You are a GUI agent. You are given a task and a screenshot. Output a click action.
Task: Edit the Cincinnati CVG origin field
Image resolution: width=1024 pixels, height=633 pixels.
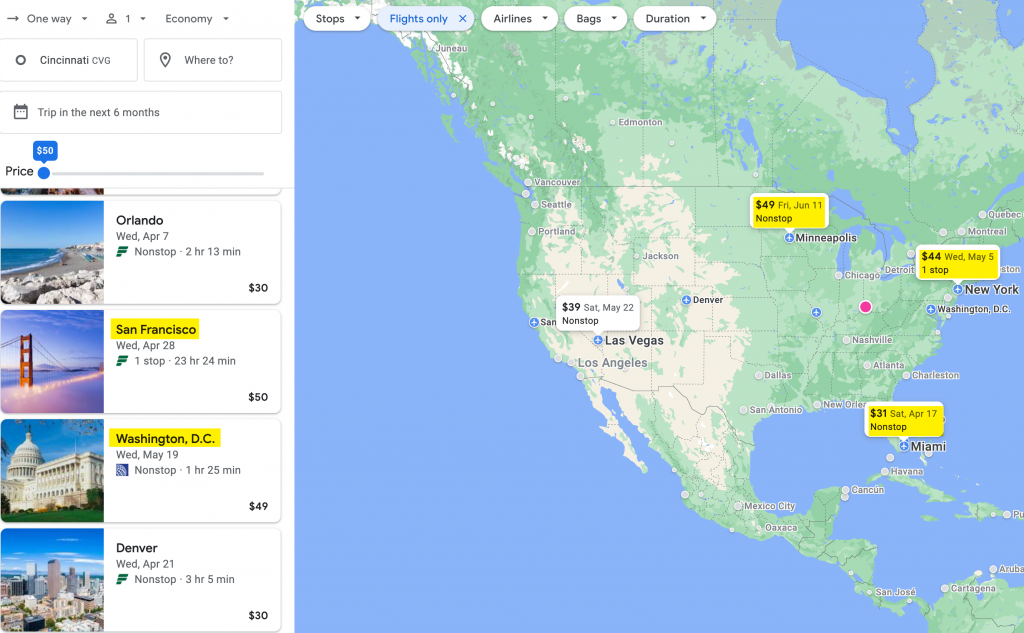pos(69,60)
